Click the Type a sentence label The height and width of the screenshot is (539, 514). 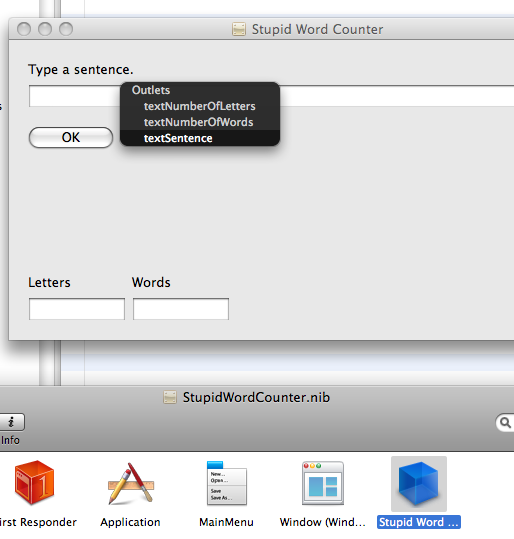pos(80,70)
